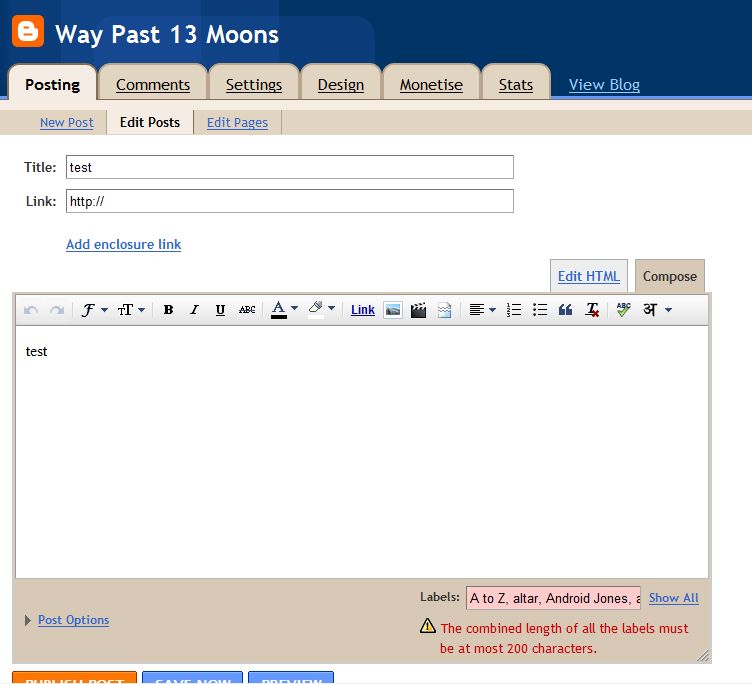Toggle underline formatting
The height and width of the screenshot is (684, 752).
[220, 310]
